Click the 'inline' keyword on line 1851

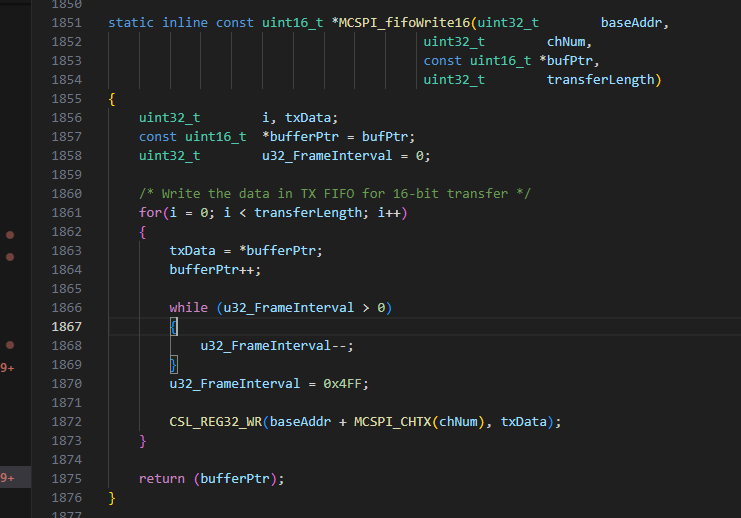tap(185, 23)
